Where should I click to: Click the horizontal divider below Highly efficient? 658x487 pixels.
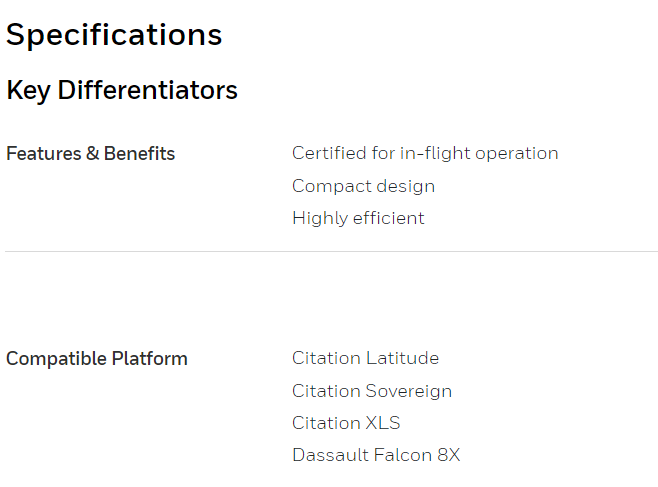coord(332,252)
